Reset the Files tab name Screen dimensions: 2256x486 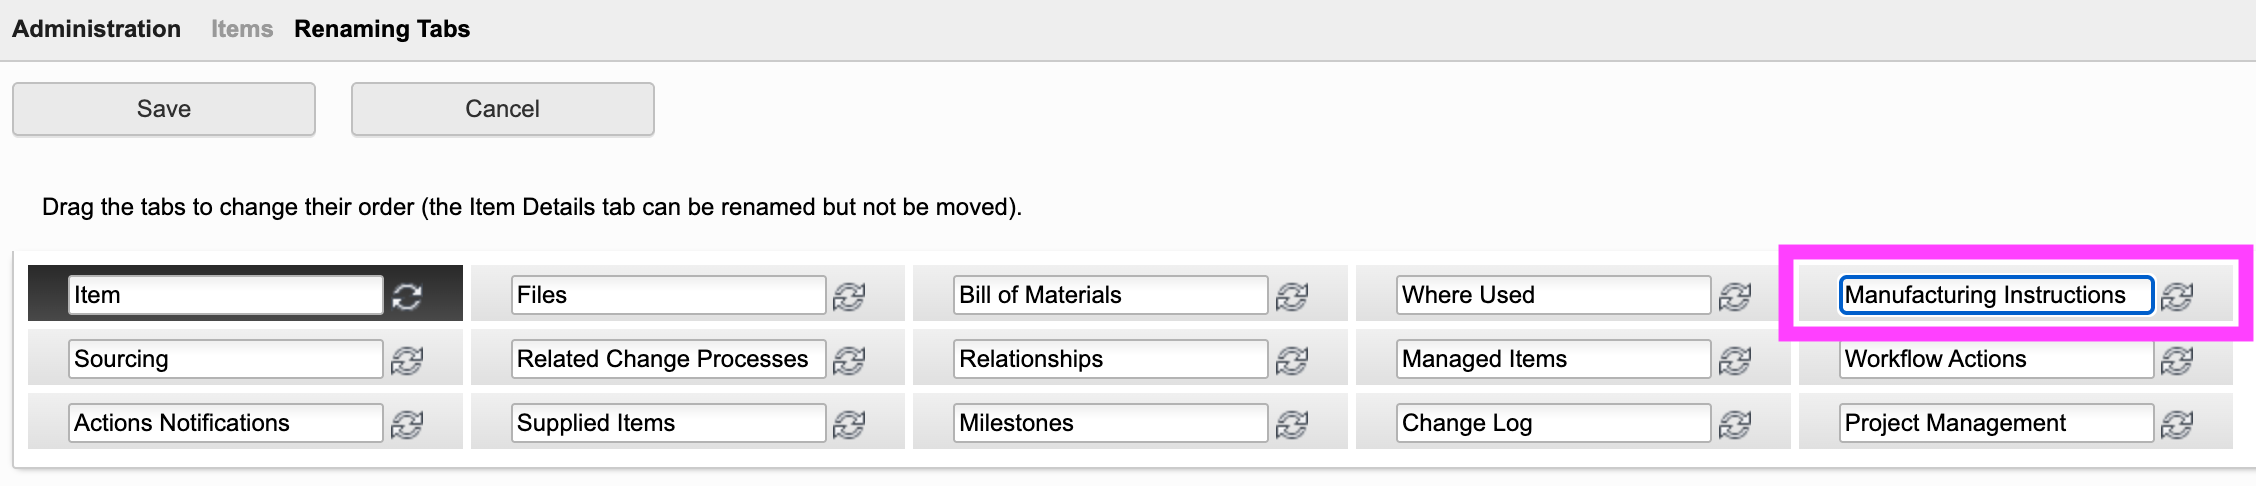coord(849,296)
